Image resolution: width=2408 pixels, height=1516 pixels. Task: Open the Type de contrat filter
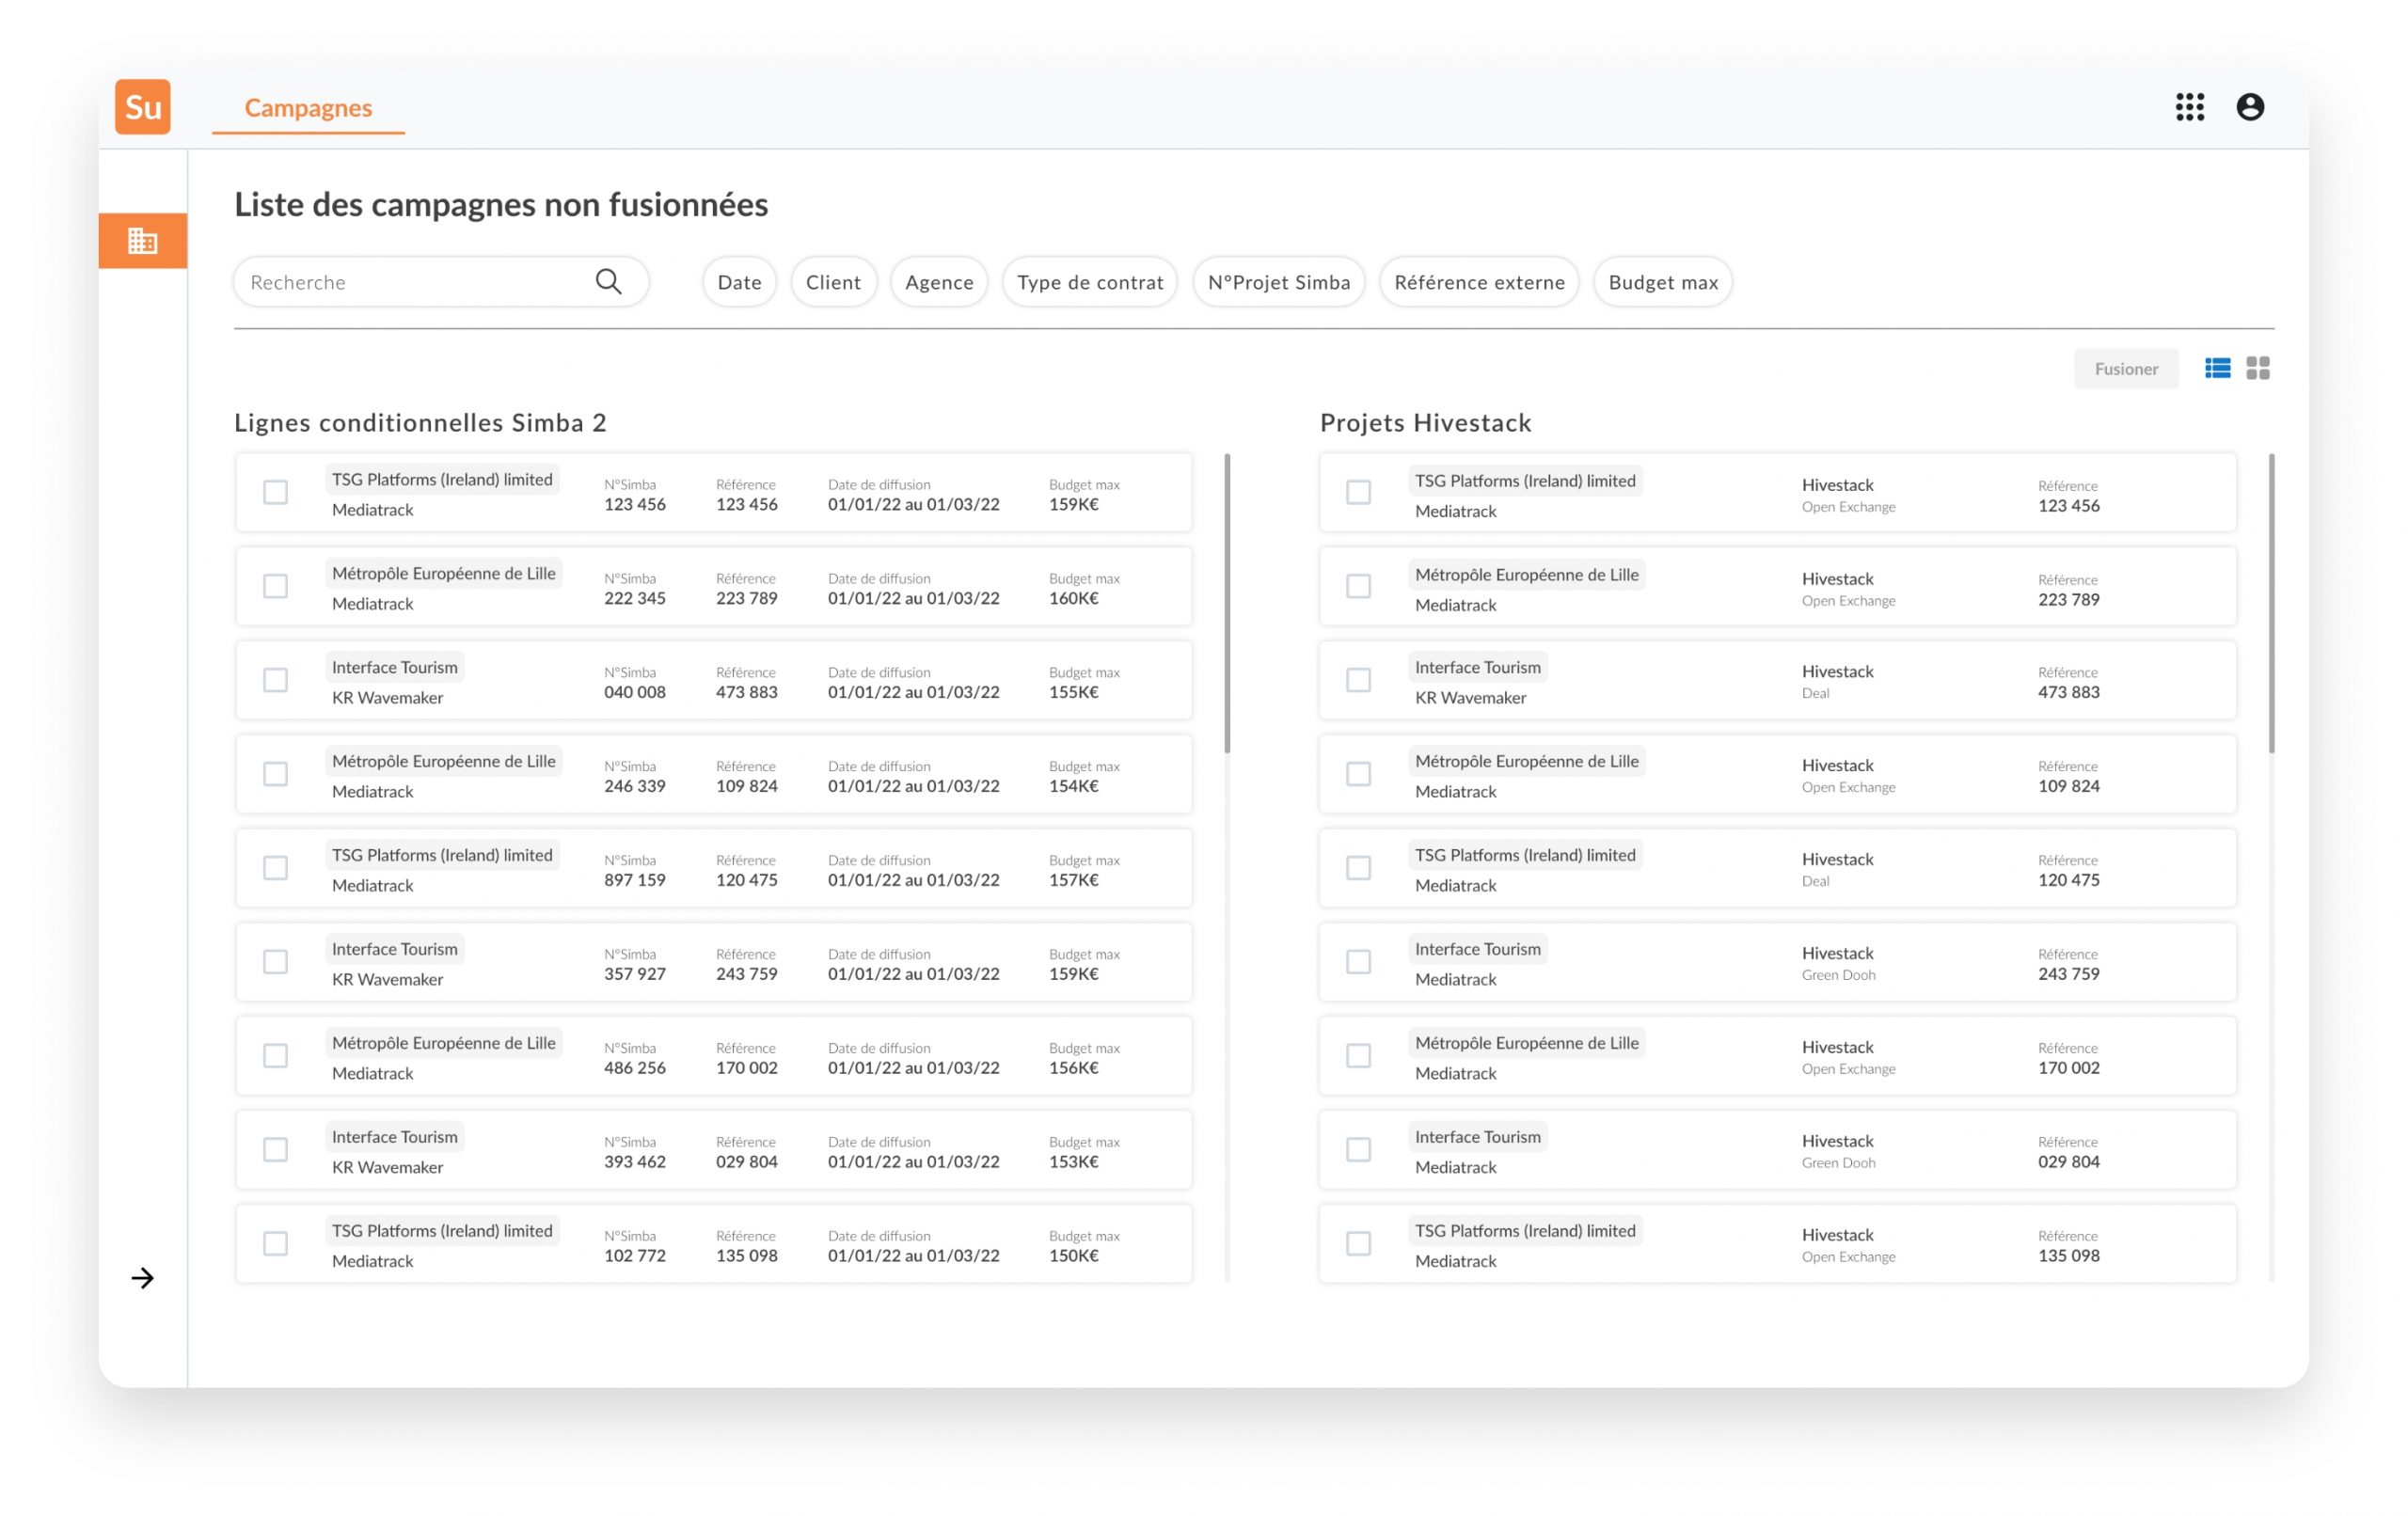pyautogui.click(x=1089, y=282)
